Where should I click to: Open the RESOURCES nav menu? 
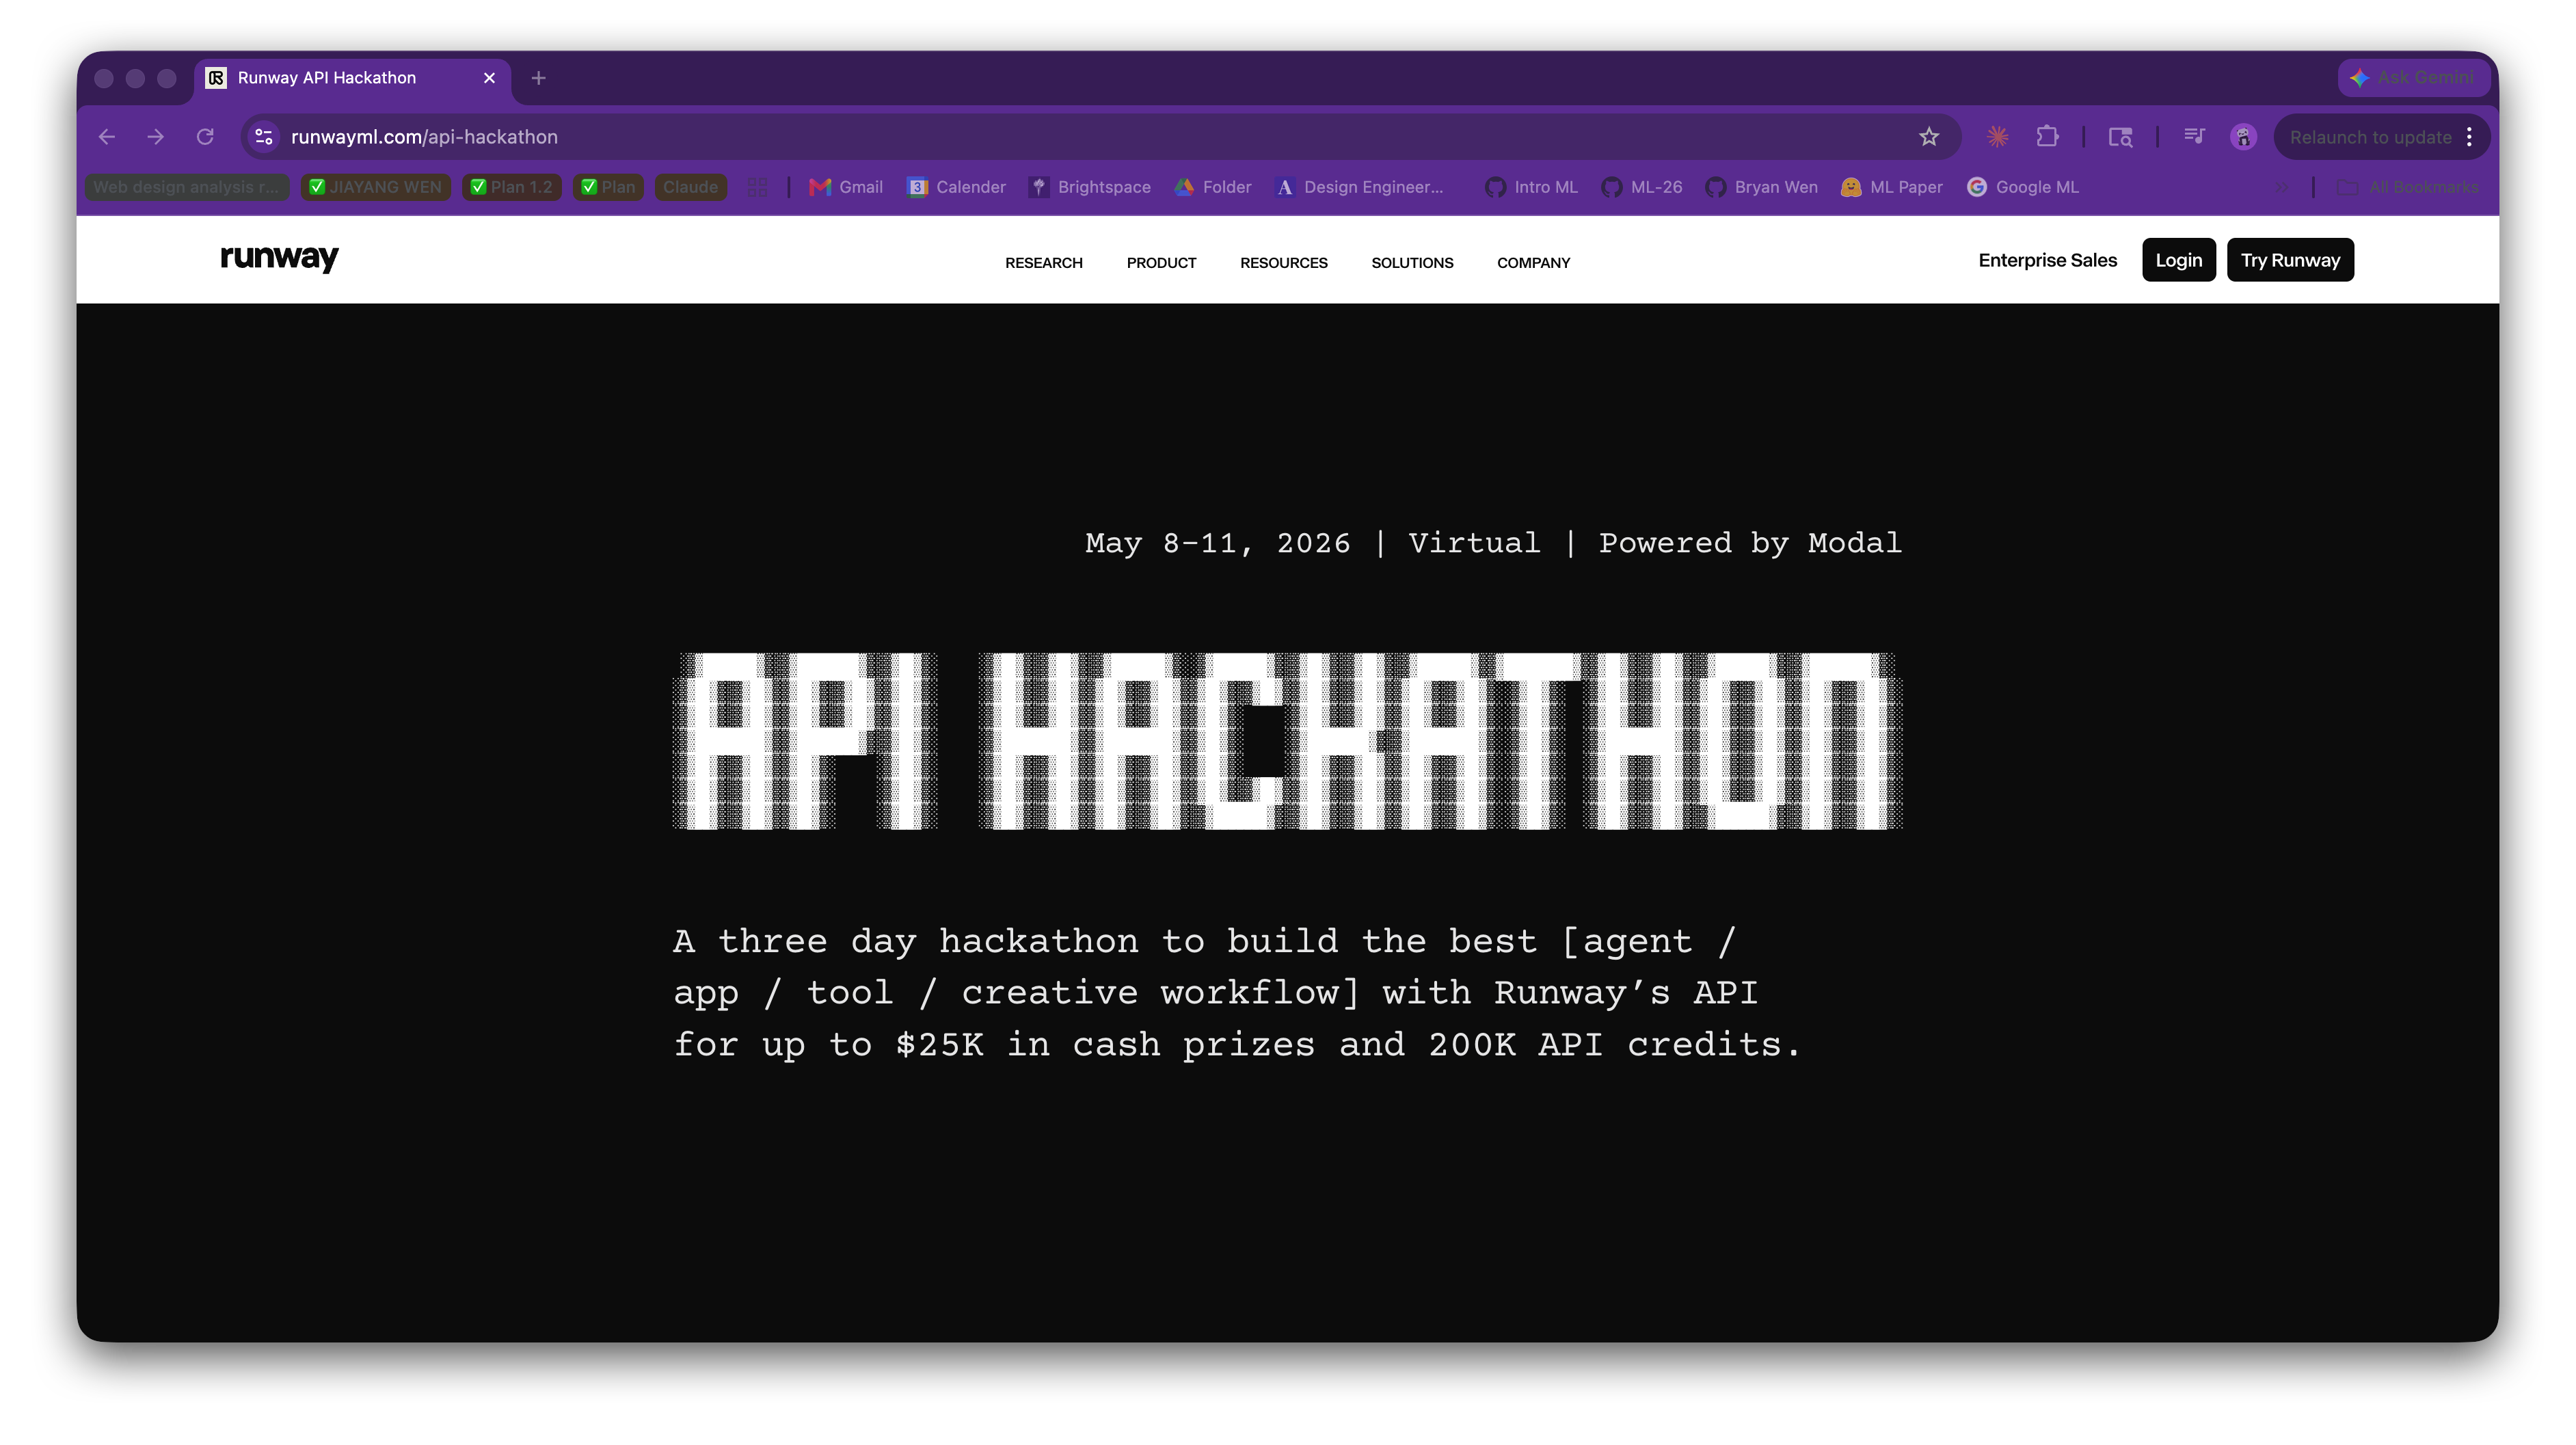pyautogui.click(x=1283, y=263)
